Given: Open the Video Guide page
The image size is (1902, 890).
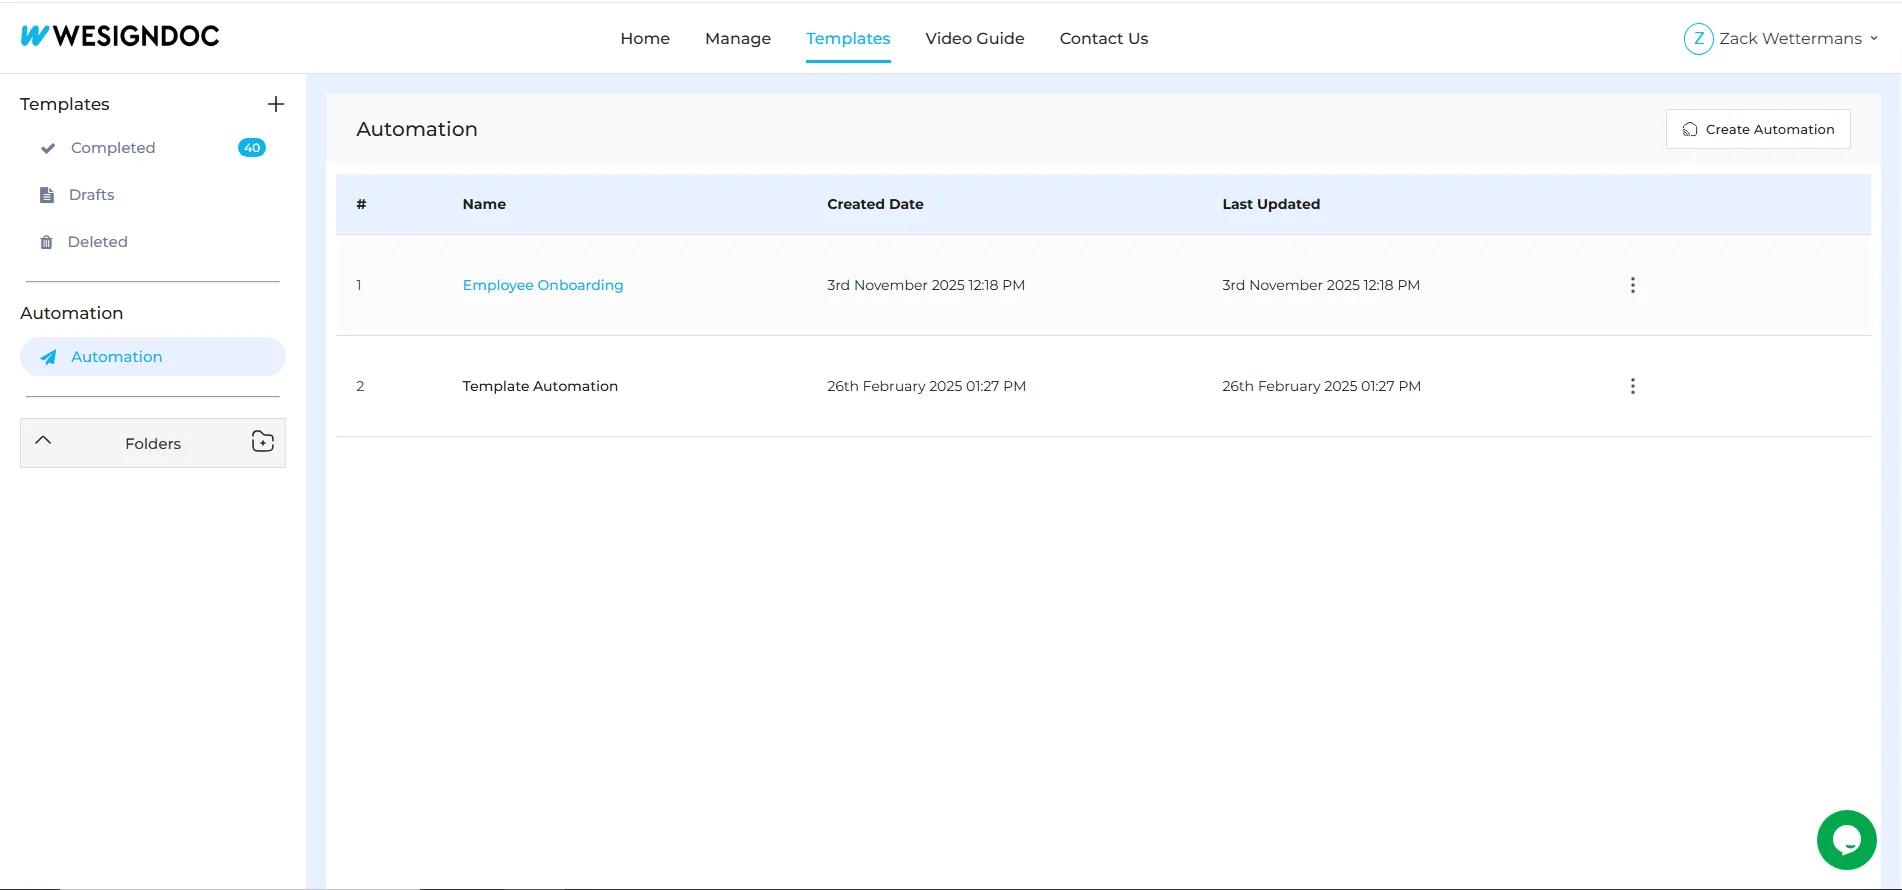Looking at the screenshot, I should click(974, 39).
